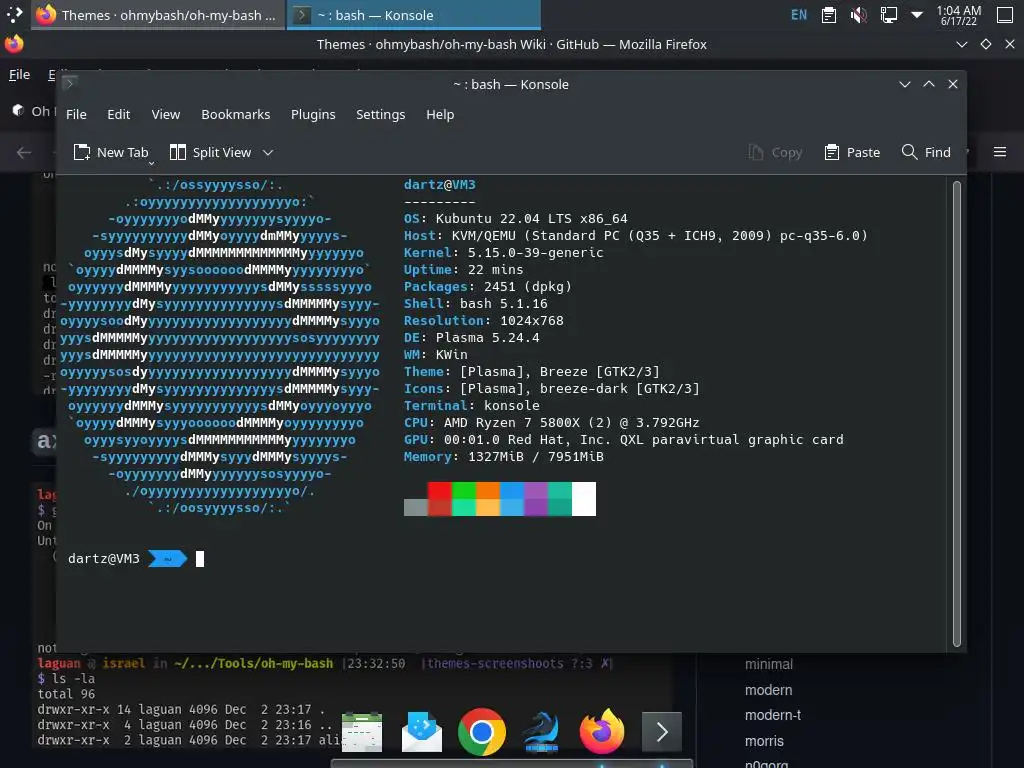Click the 'morris' theme link in Firefox page
Image resolution: width=1024 pixels, height=768 pixels.
tap(764, 741)
